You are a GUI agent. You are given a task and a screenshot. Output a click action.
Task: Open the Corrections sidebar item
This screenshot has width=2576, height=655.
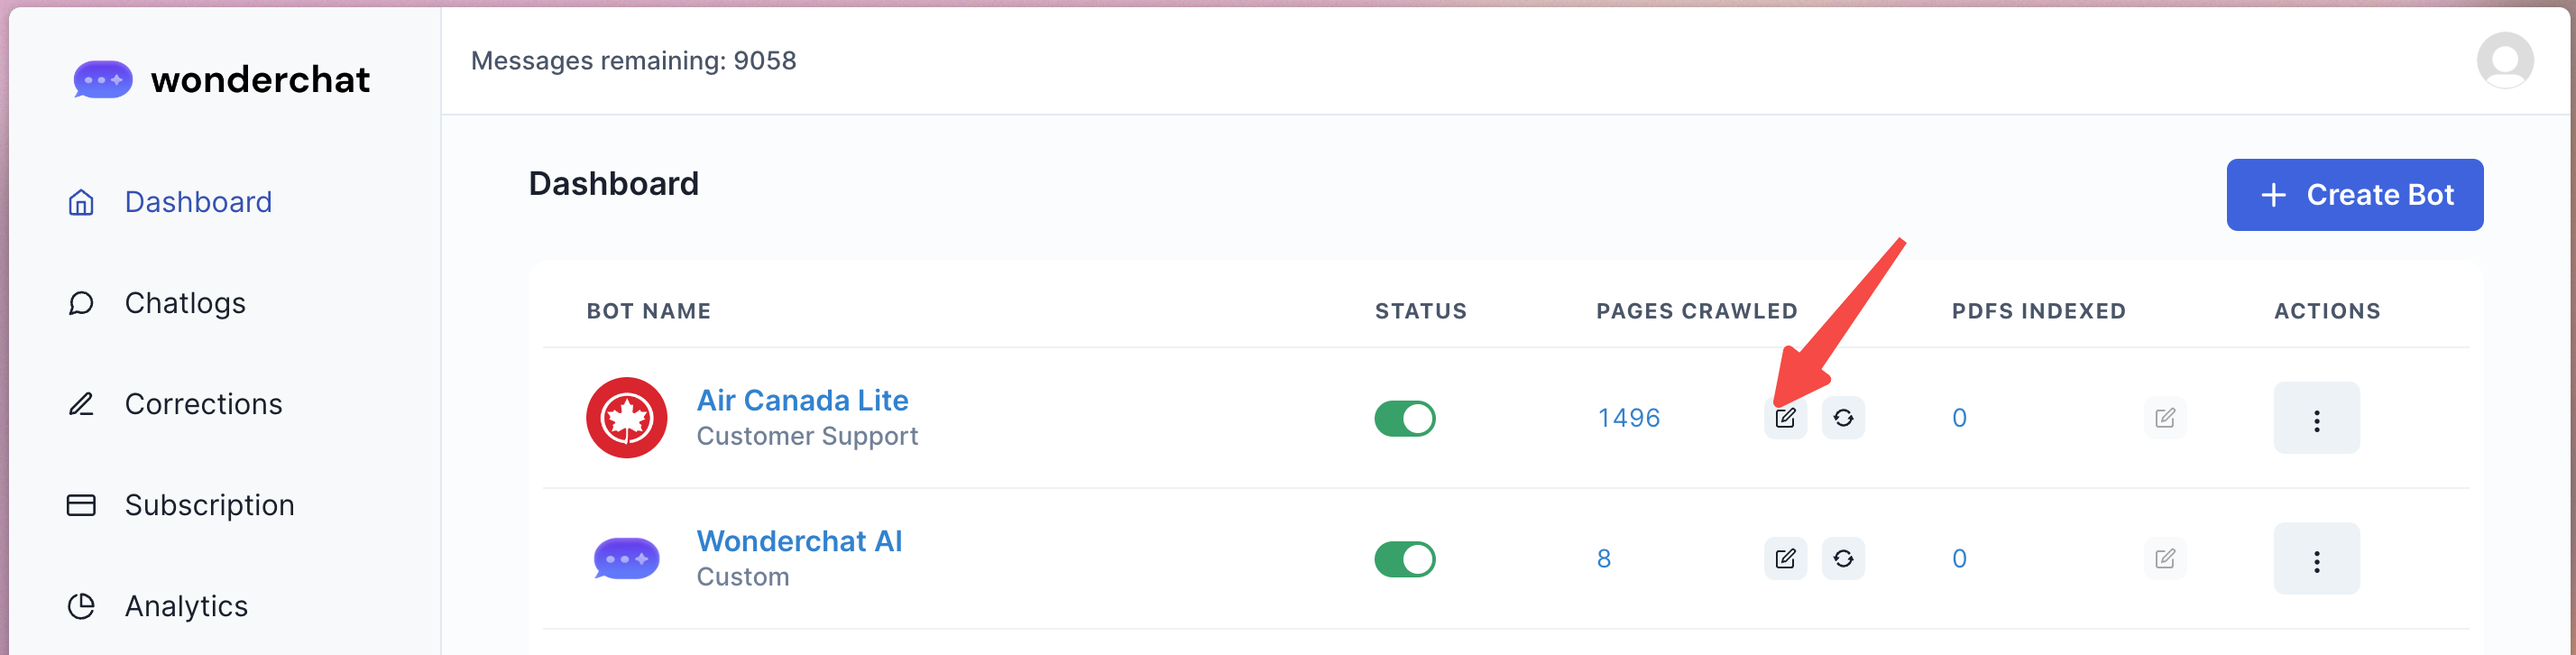pos(203,404)
